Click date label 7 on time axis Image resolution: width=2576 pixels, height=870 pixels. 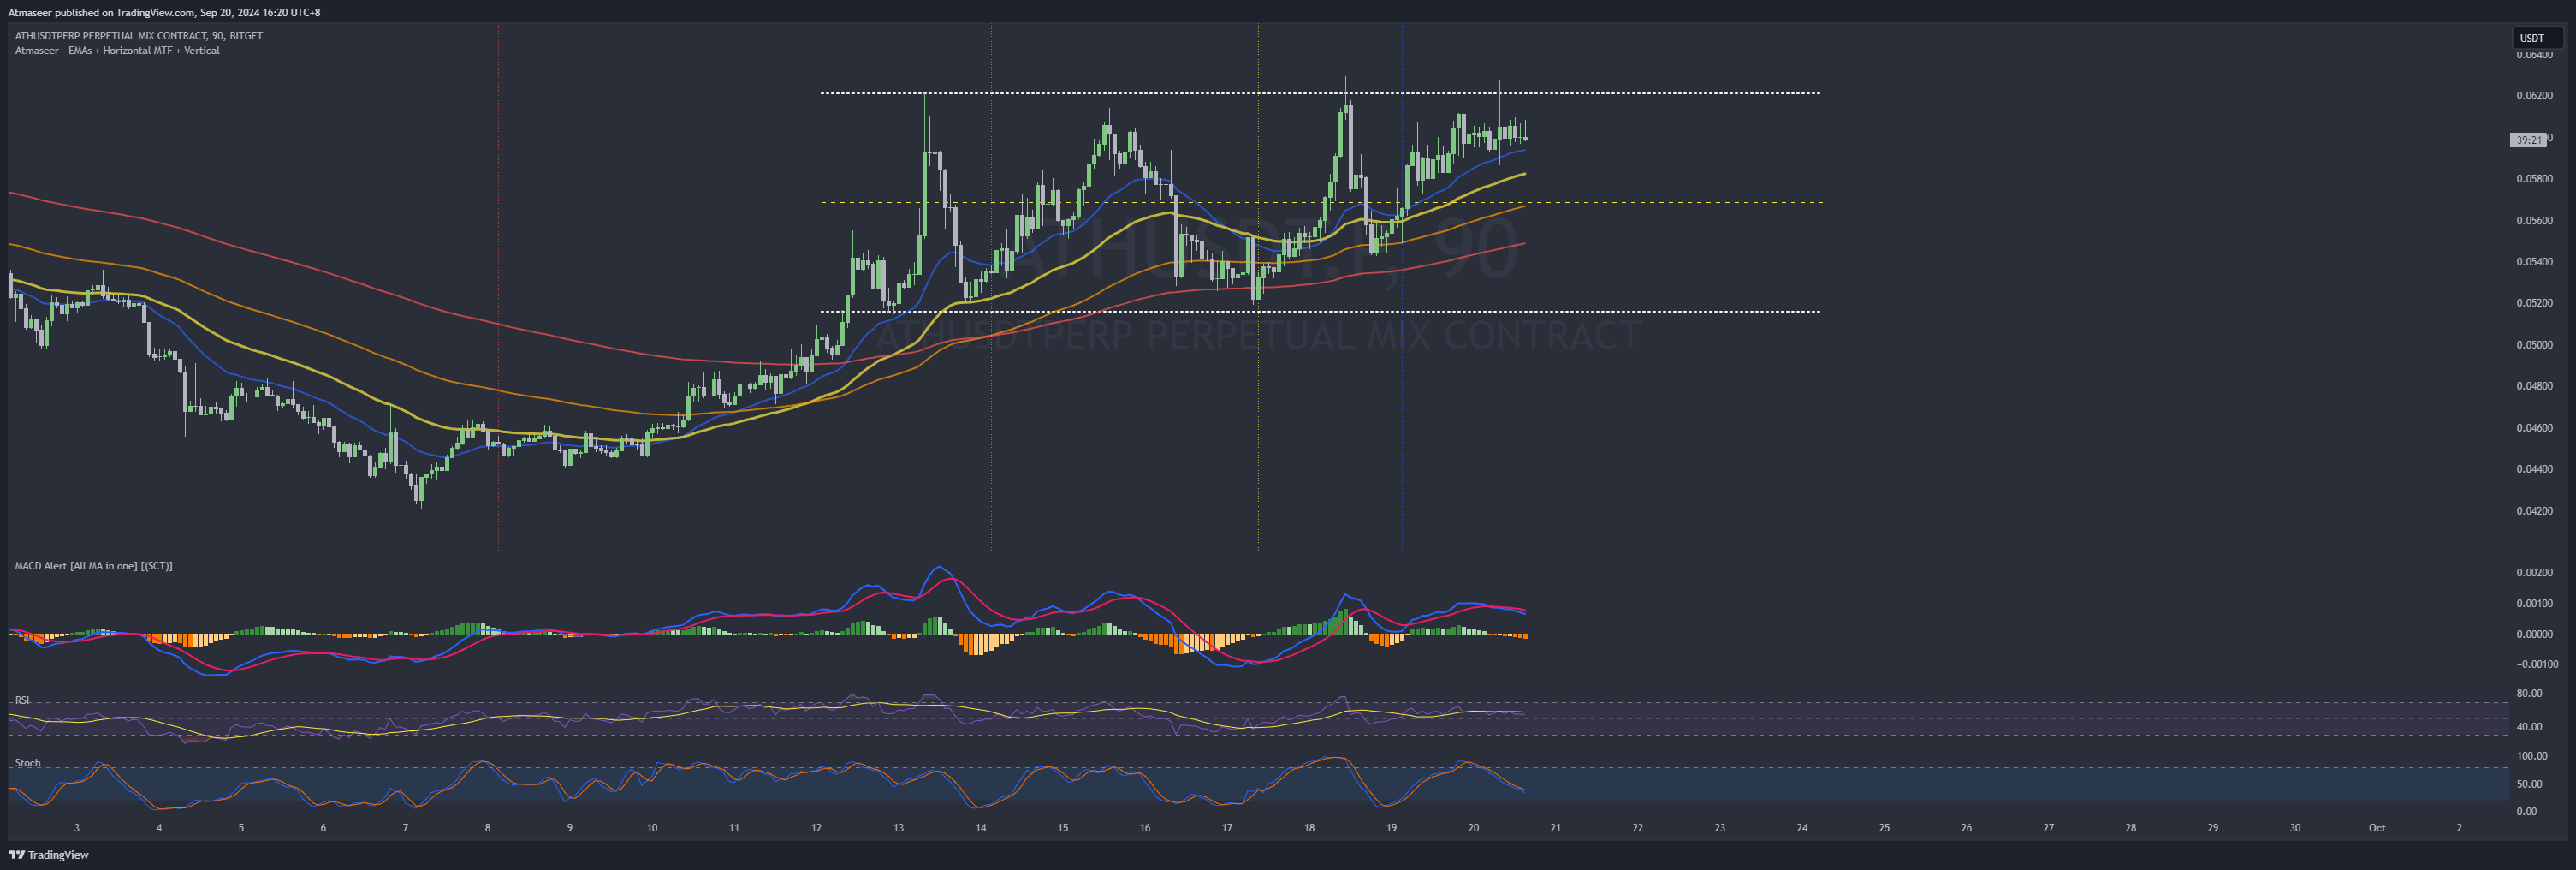(405, 828)
